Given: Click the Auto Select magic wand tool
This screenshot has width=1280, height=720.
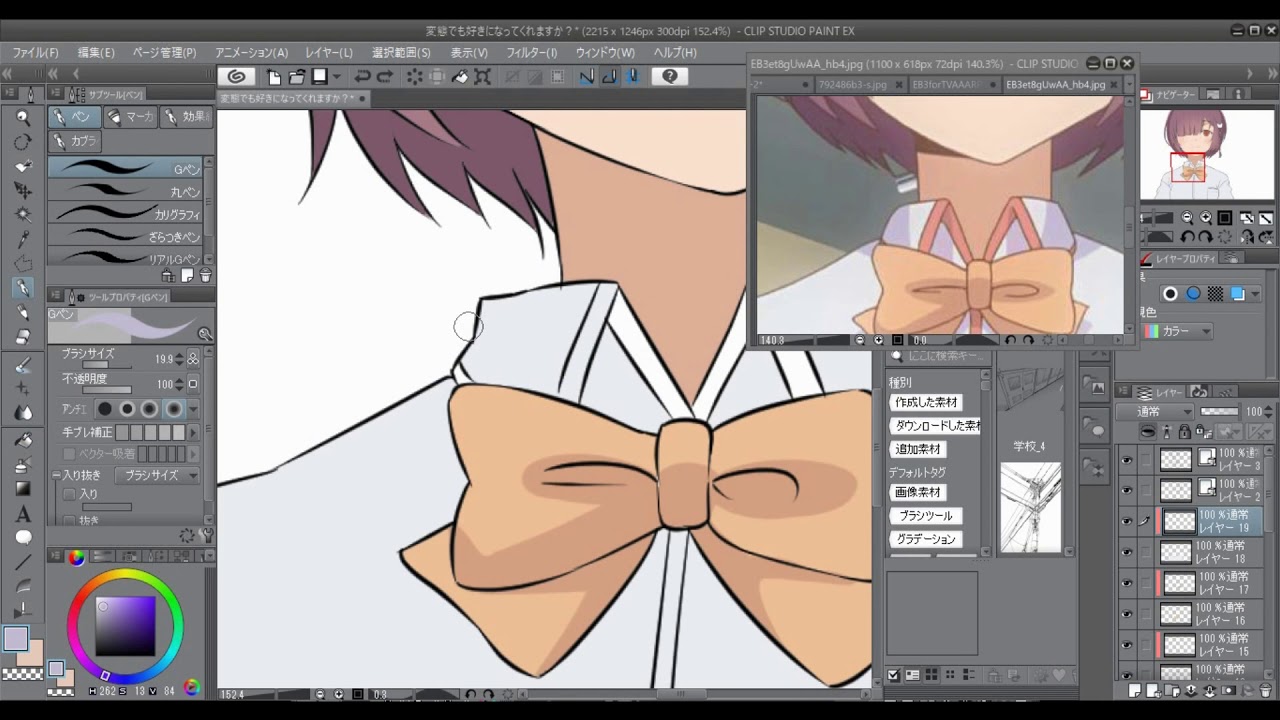Looking at the screenshot, I should [23, 215].
